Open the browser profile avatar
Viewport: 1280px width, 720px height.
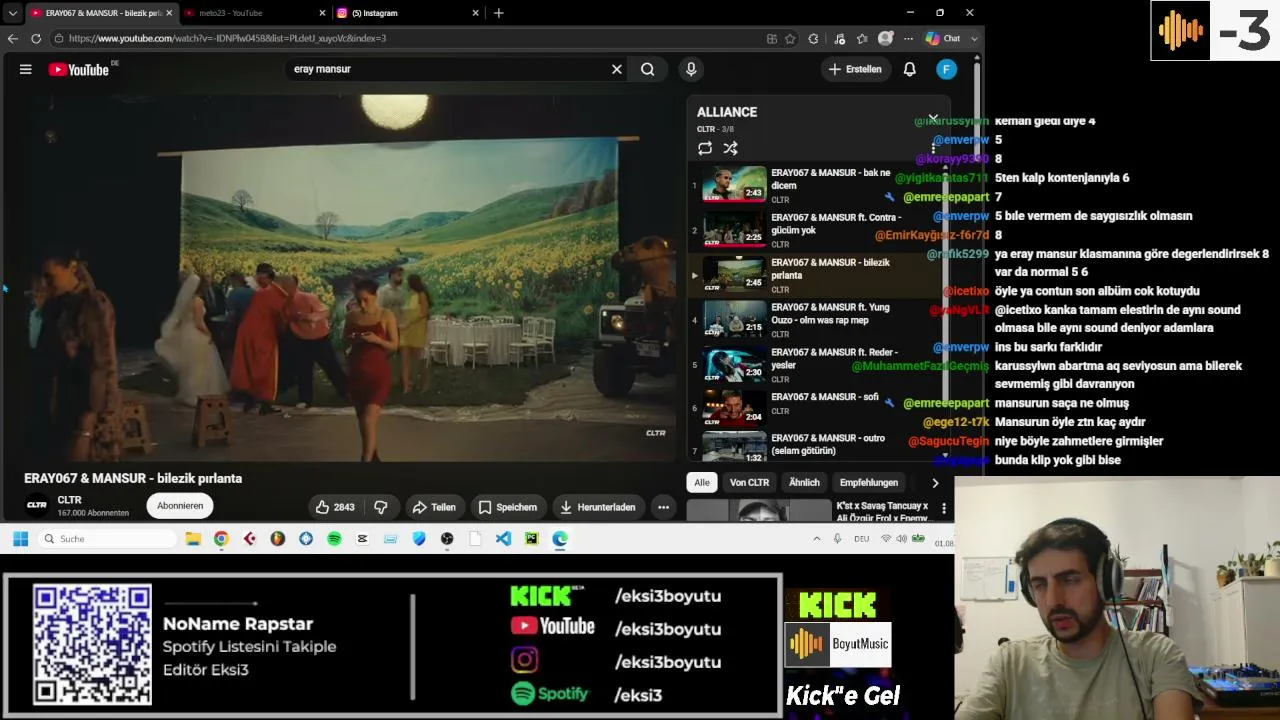coord(885,38)
